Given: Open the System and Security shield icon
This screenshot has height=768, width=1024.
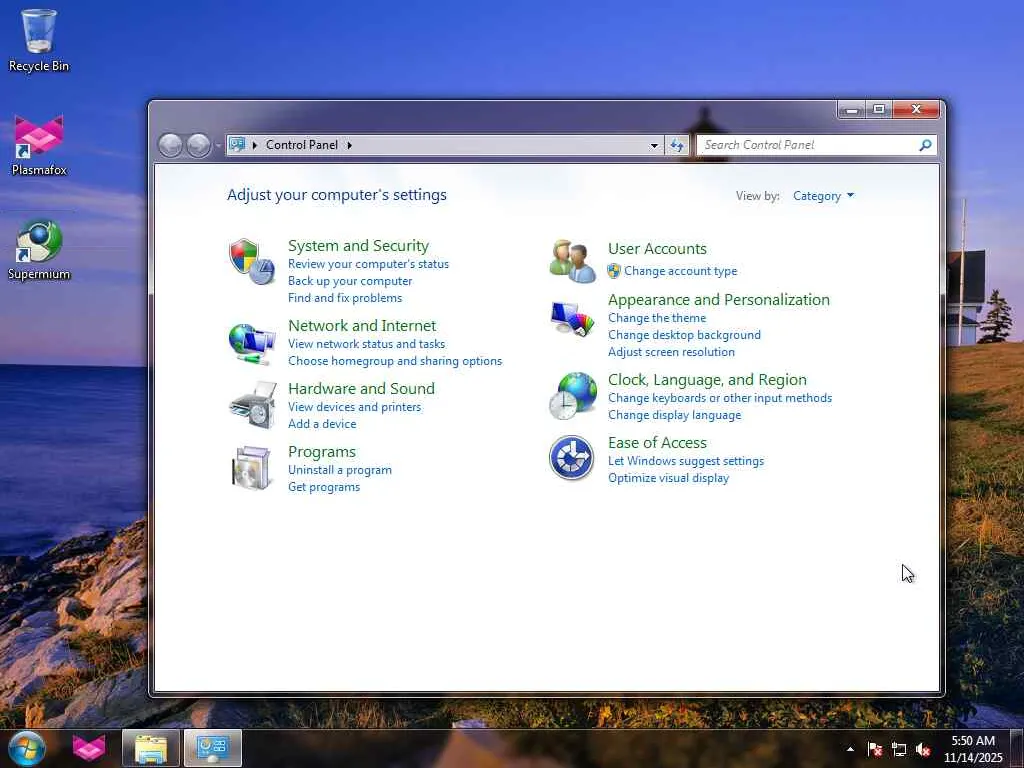Looking at the screenshot, I should [x=251, y=261].
